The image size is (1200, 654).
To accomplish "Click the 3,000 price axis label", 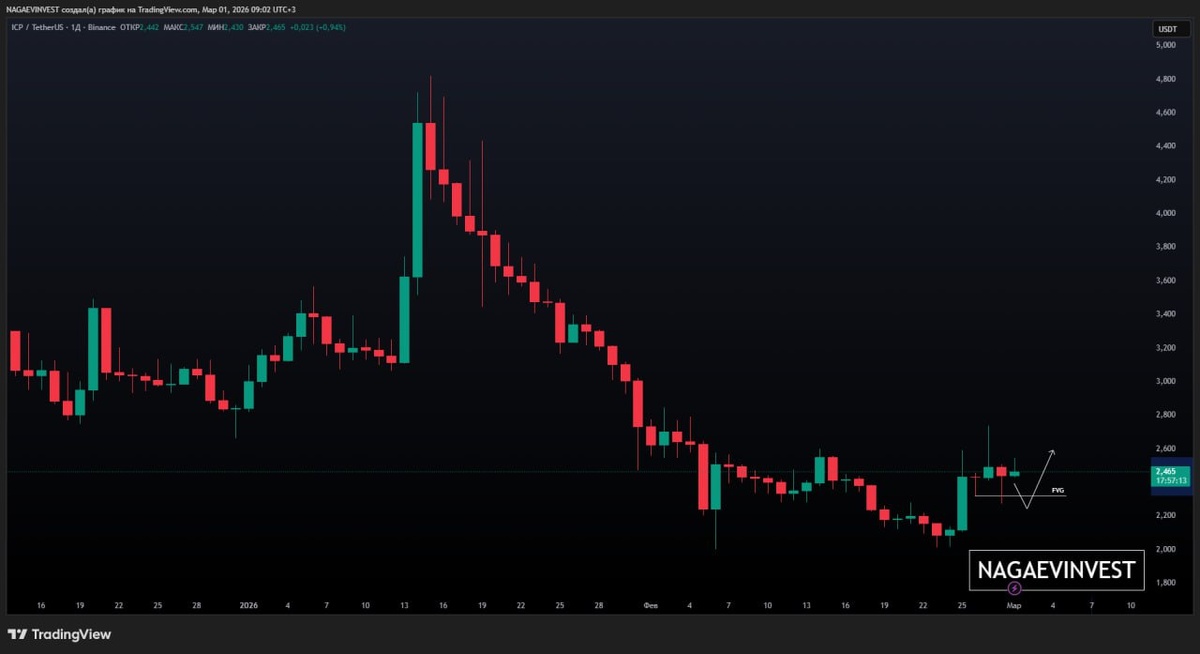I will point(1165,381).
